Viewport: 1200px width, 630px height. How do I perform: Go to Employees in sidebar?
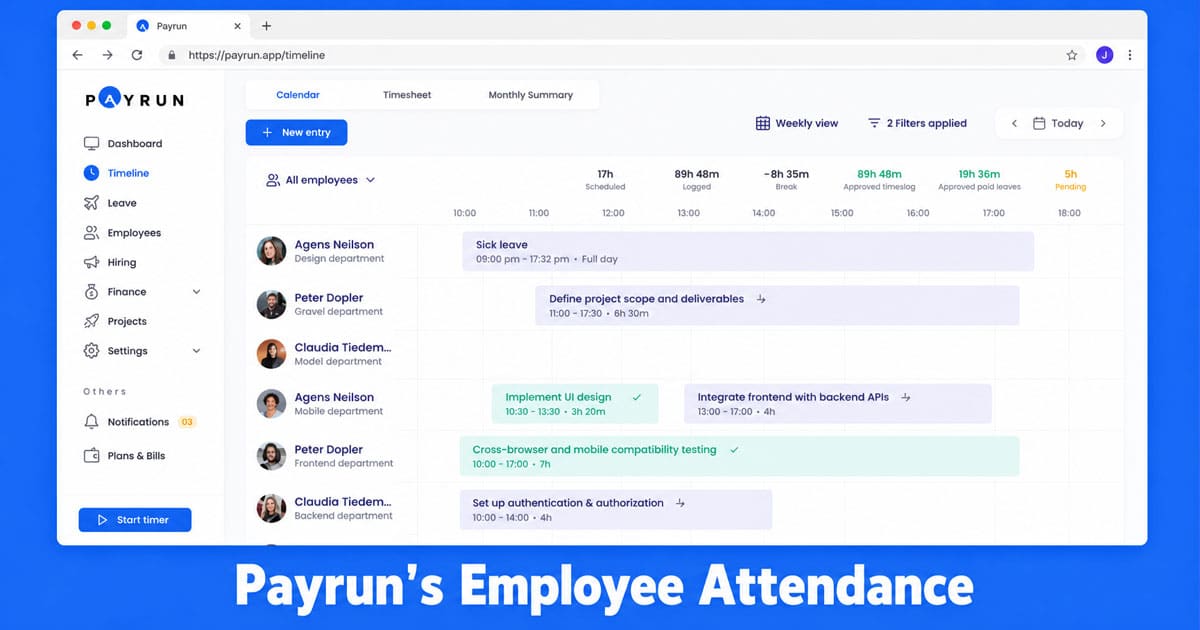pyautogui.click(x=134, y=233)
